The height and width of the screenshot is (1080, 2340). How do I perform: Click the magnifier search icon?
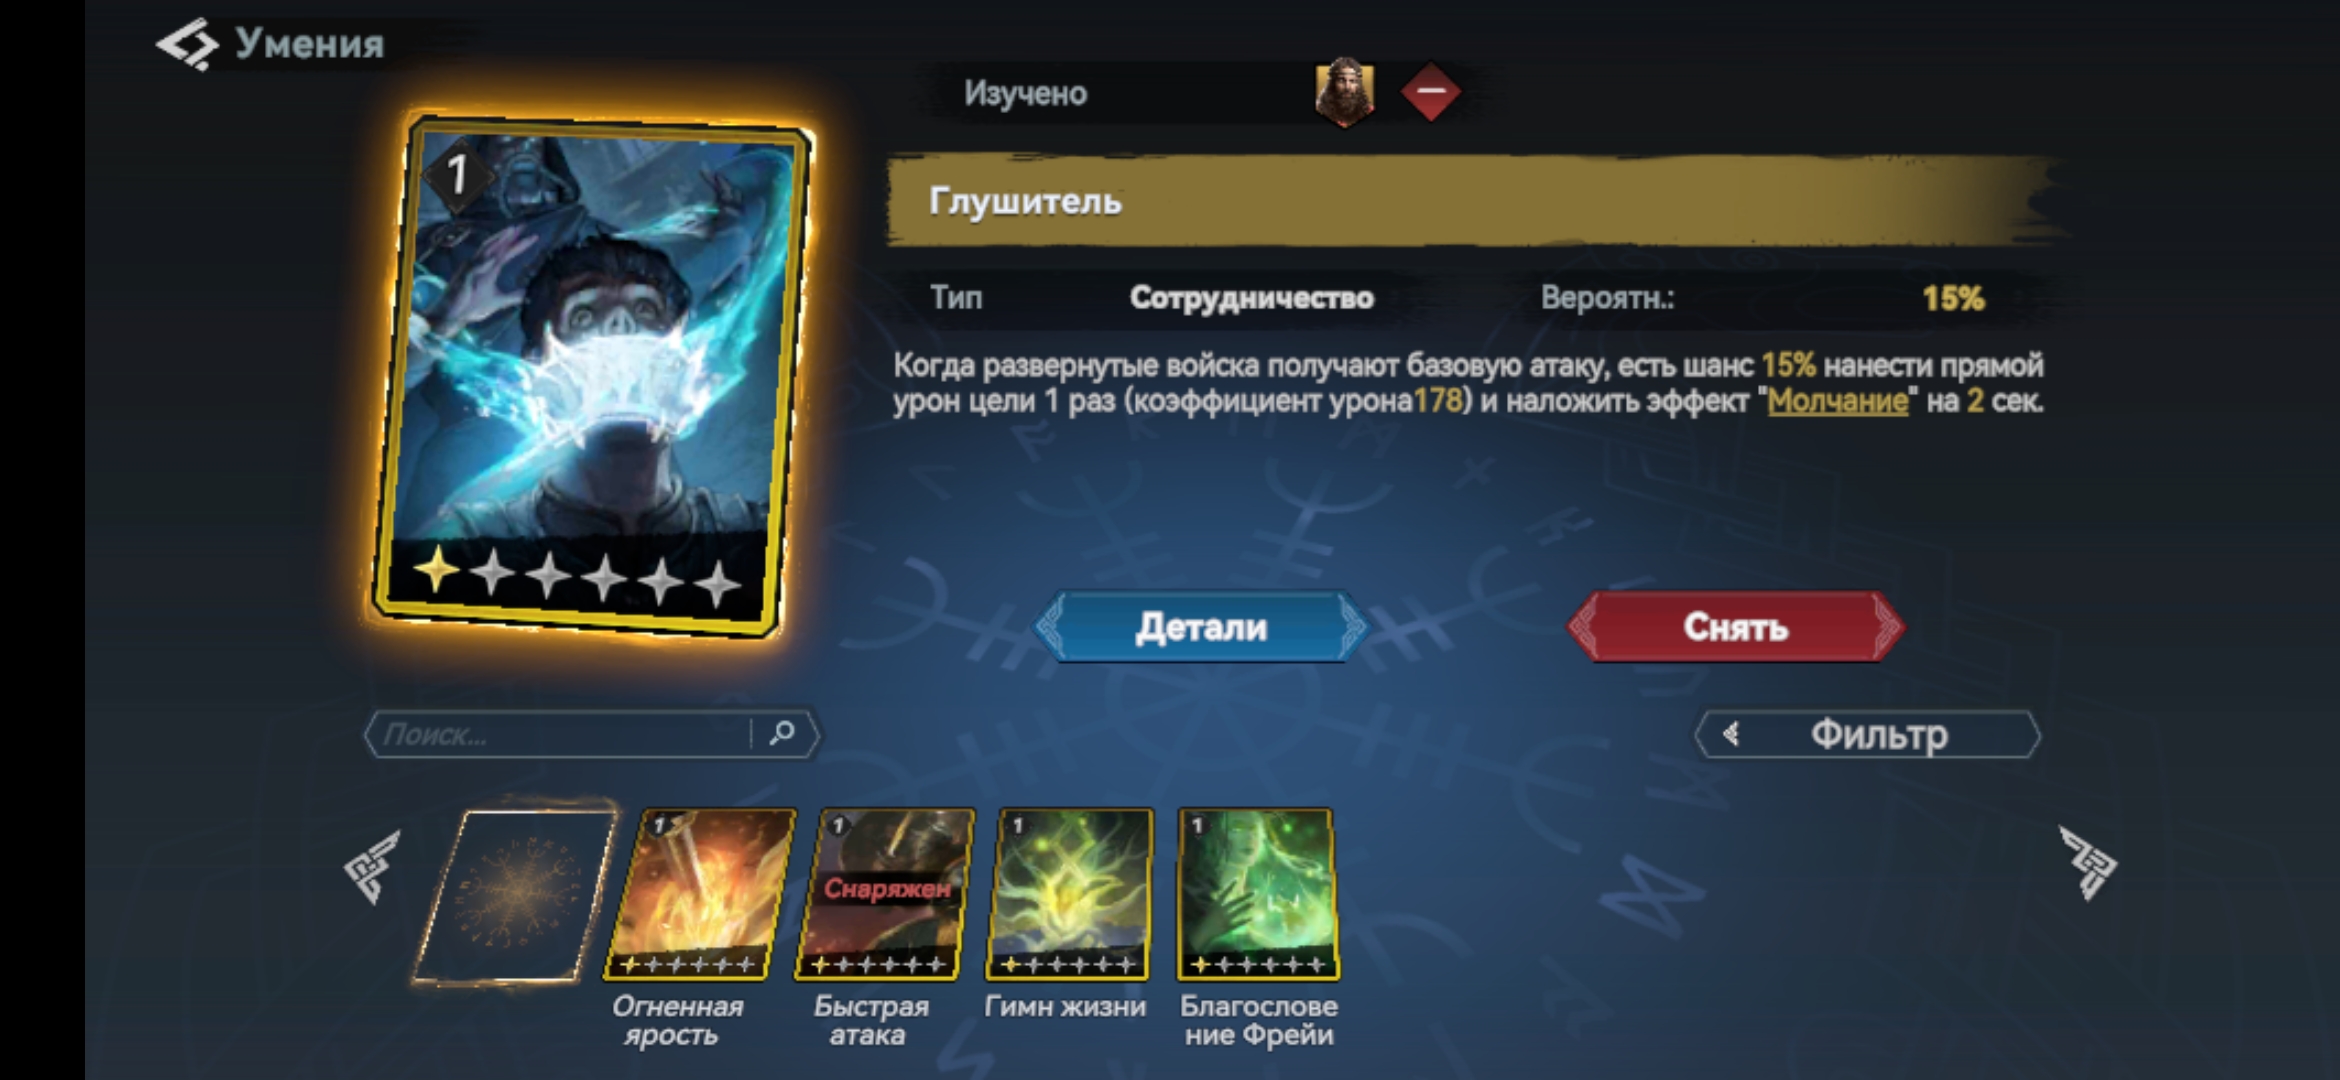(x=782, y=733)
